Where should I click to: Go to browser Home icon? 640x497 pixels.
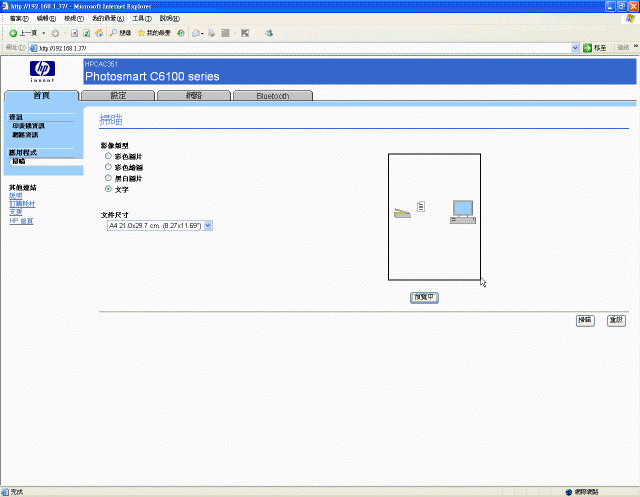point(99,33)
